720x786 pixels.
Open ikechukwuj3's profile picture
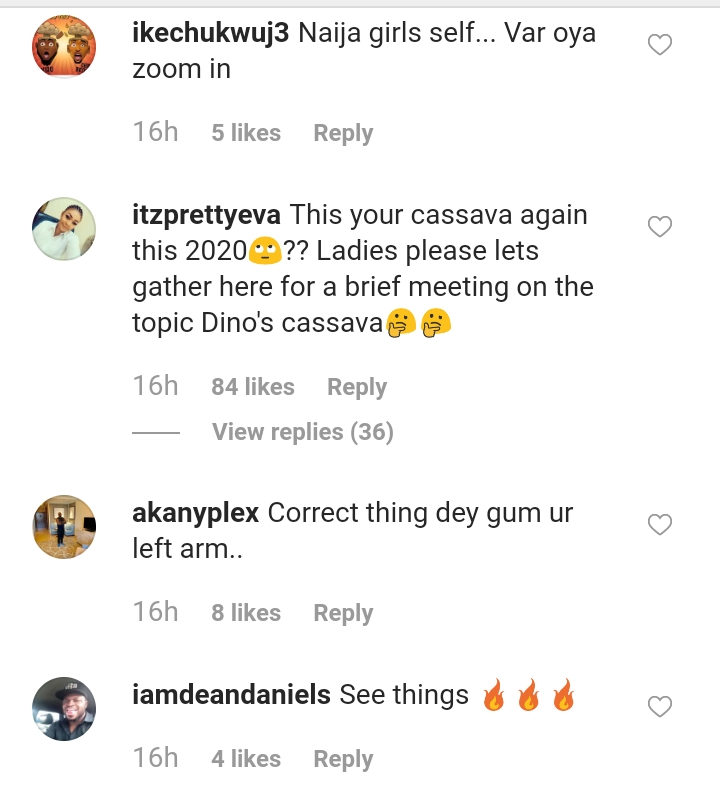[65, 46]
